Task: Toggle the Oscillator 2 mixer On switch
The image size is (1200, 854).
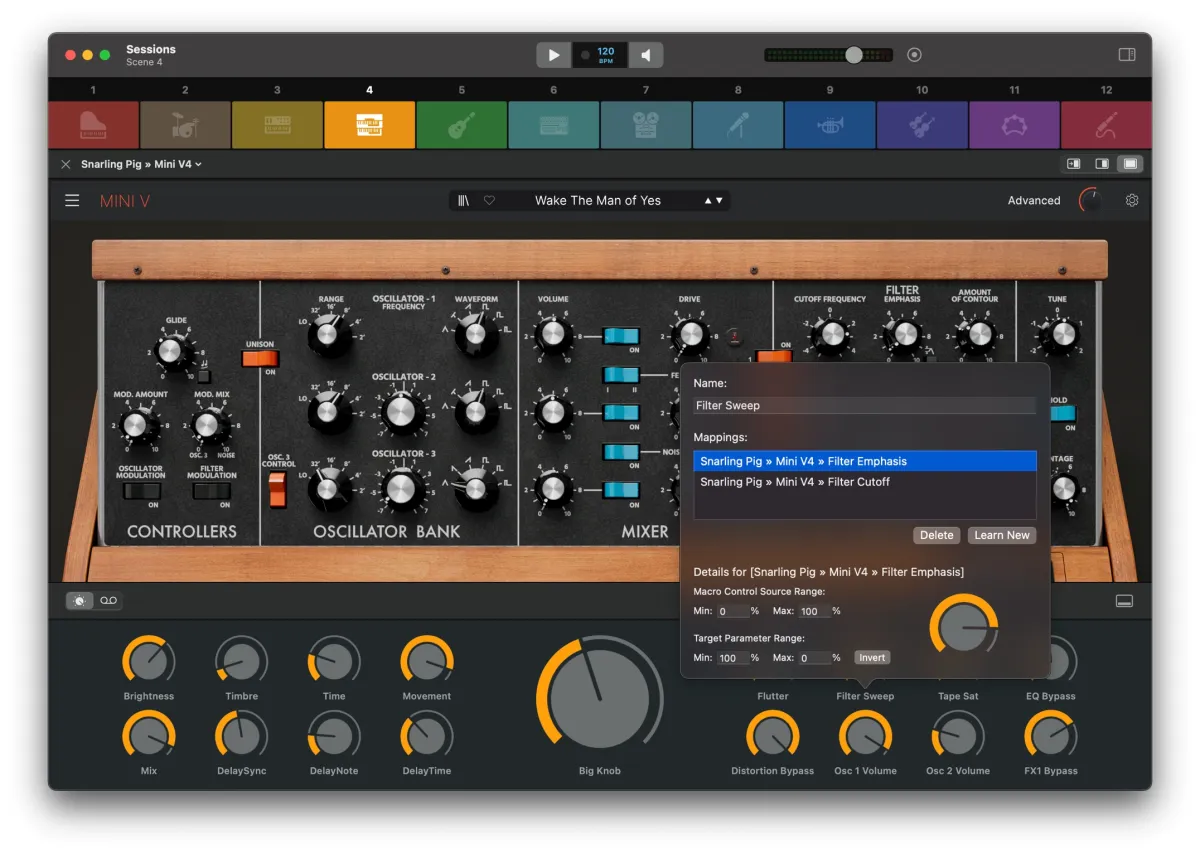Action: click(620, 413)
